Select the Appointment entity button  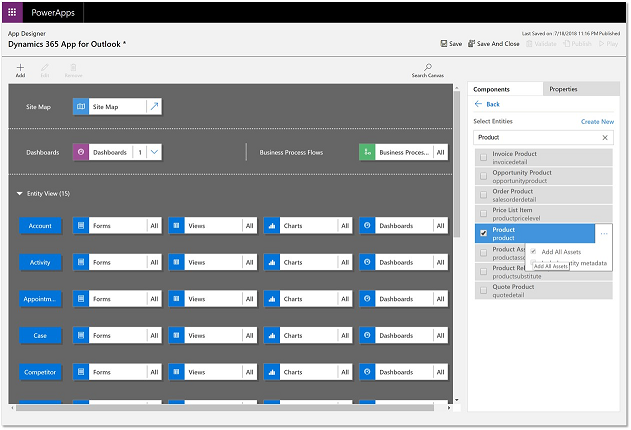click(x=40, y=299)
